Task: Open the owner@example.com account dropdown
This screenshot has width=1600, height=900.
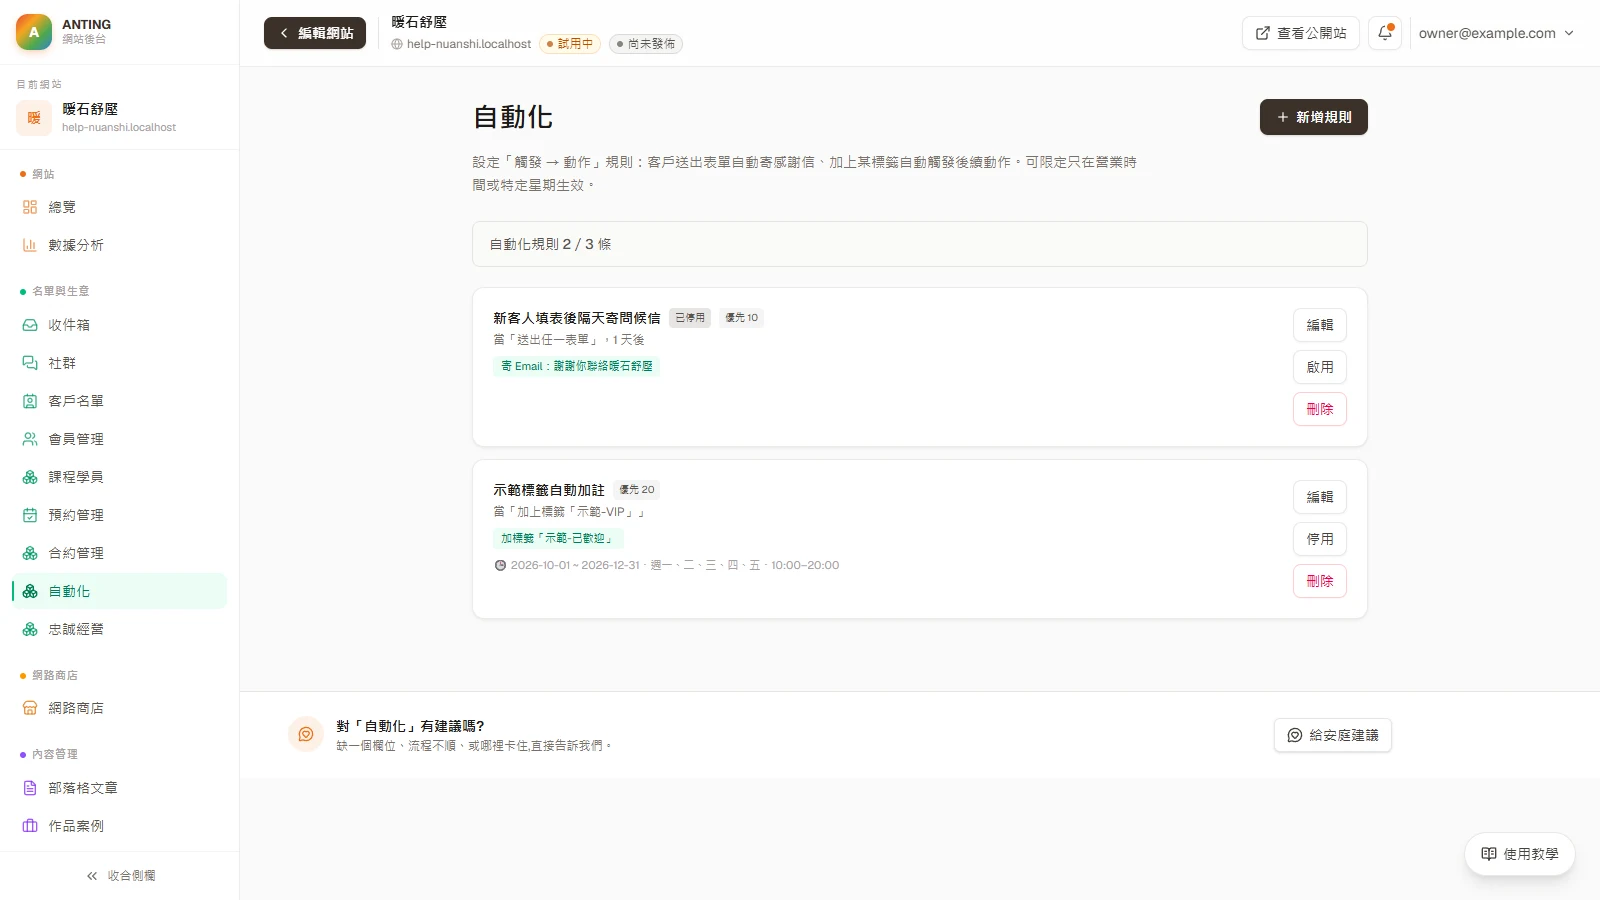Action: [x=1496, y=33]
